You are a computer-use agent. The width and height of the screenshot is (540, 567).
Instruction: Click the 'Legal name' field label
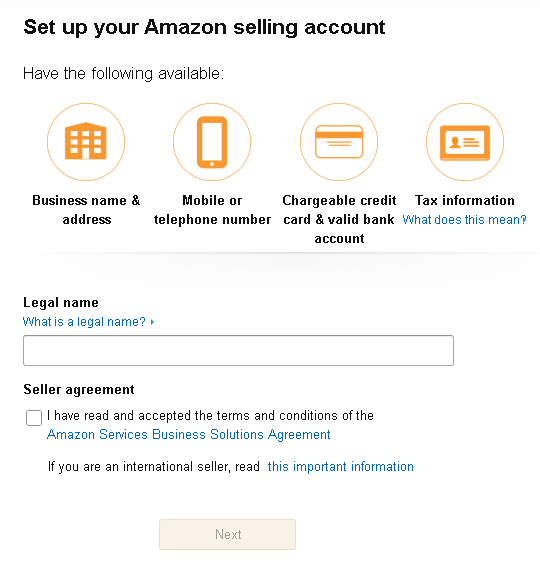[61, 303]
